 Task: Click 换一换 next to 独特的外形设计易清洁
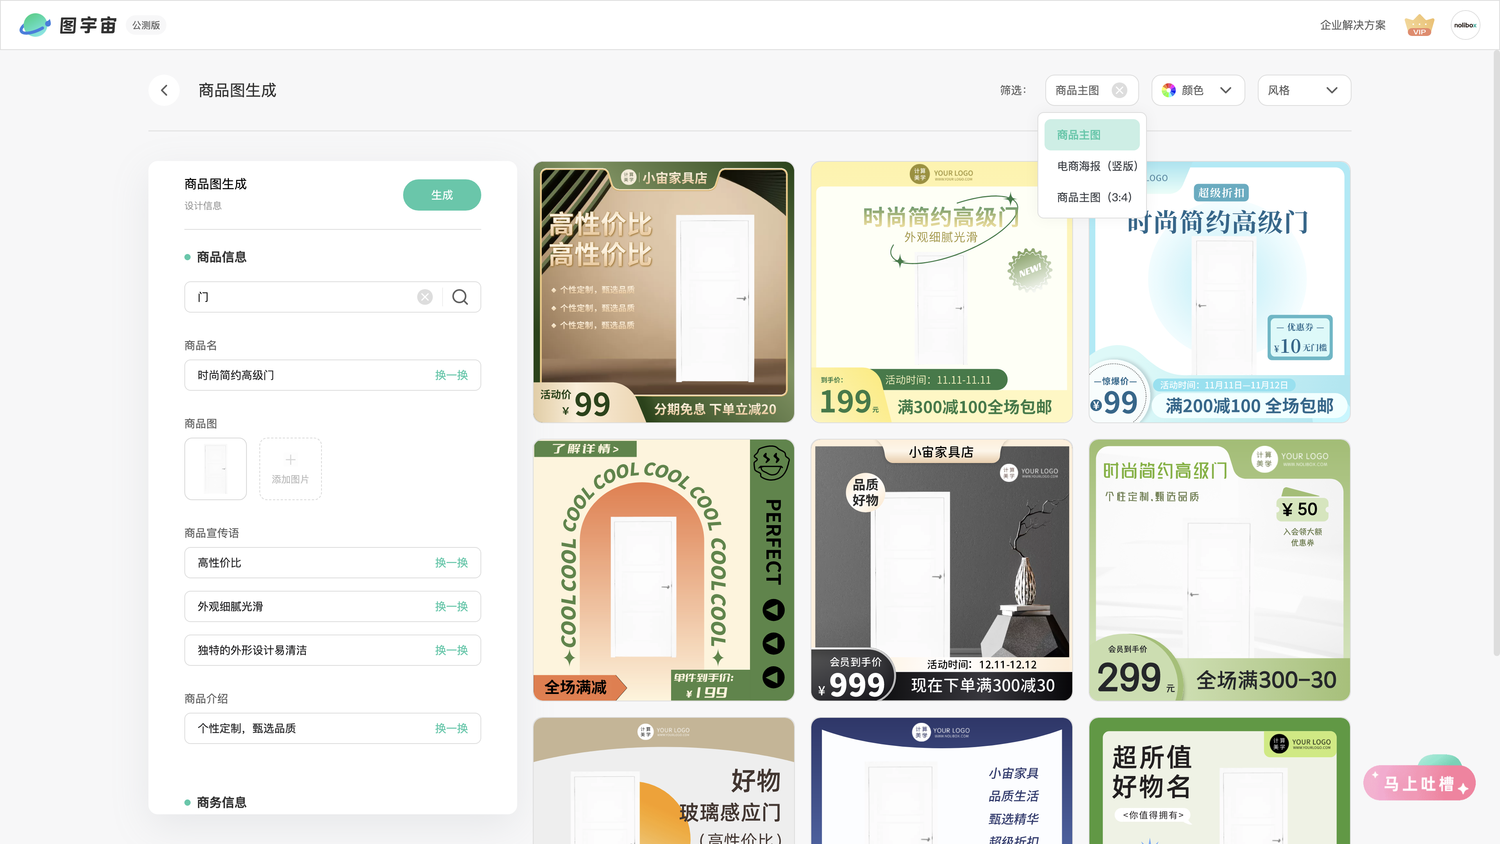pyautogui.click(x=451, y=650)
